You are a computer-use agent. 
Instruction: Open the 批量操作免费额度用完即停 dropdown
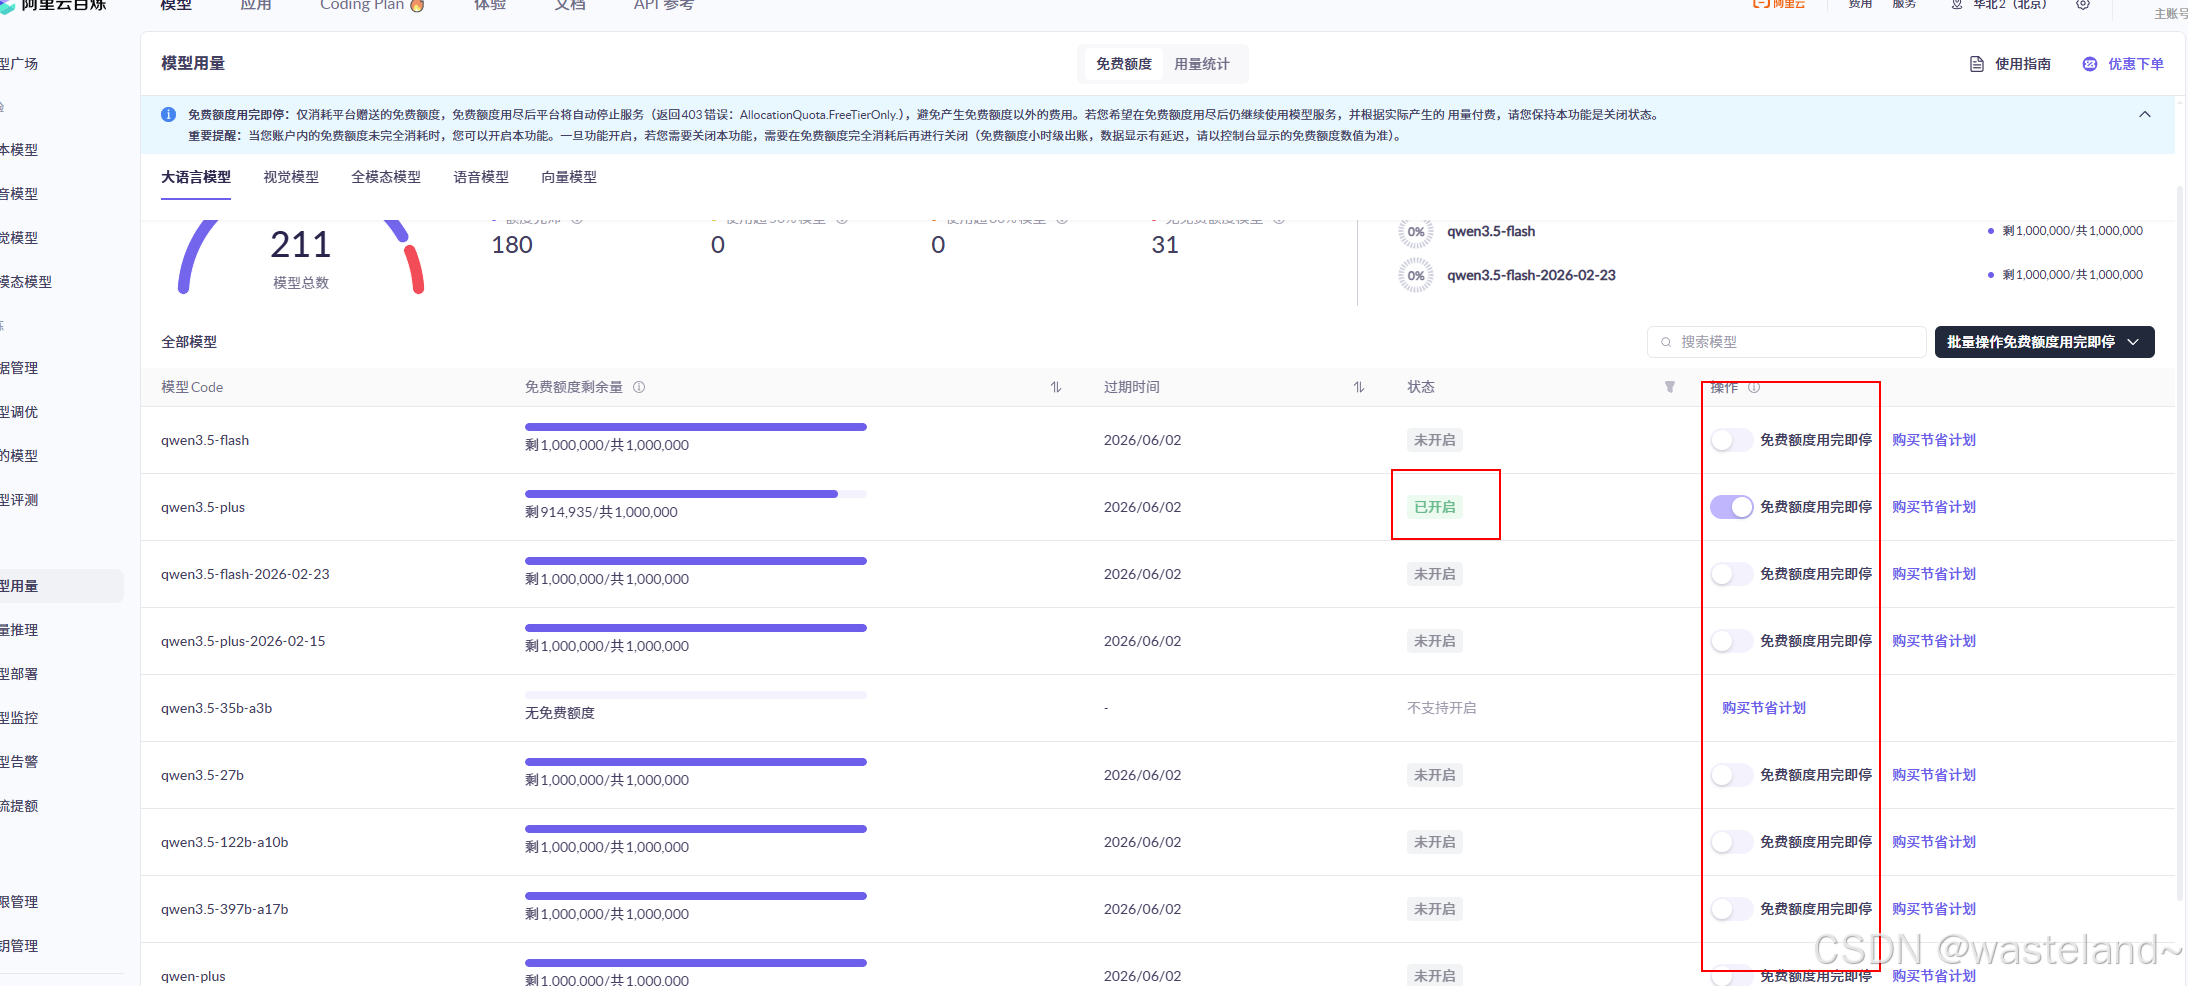coord(2044,342)
